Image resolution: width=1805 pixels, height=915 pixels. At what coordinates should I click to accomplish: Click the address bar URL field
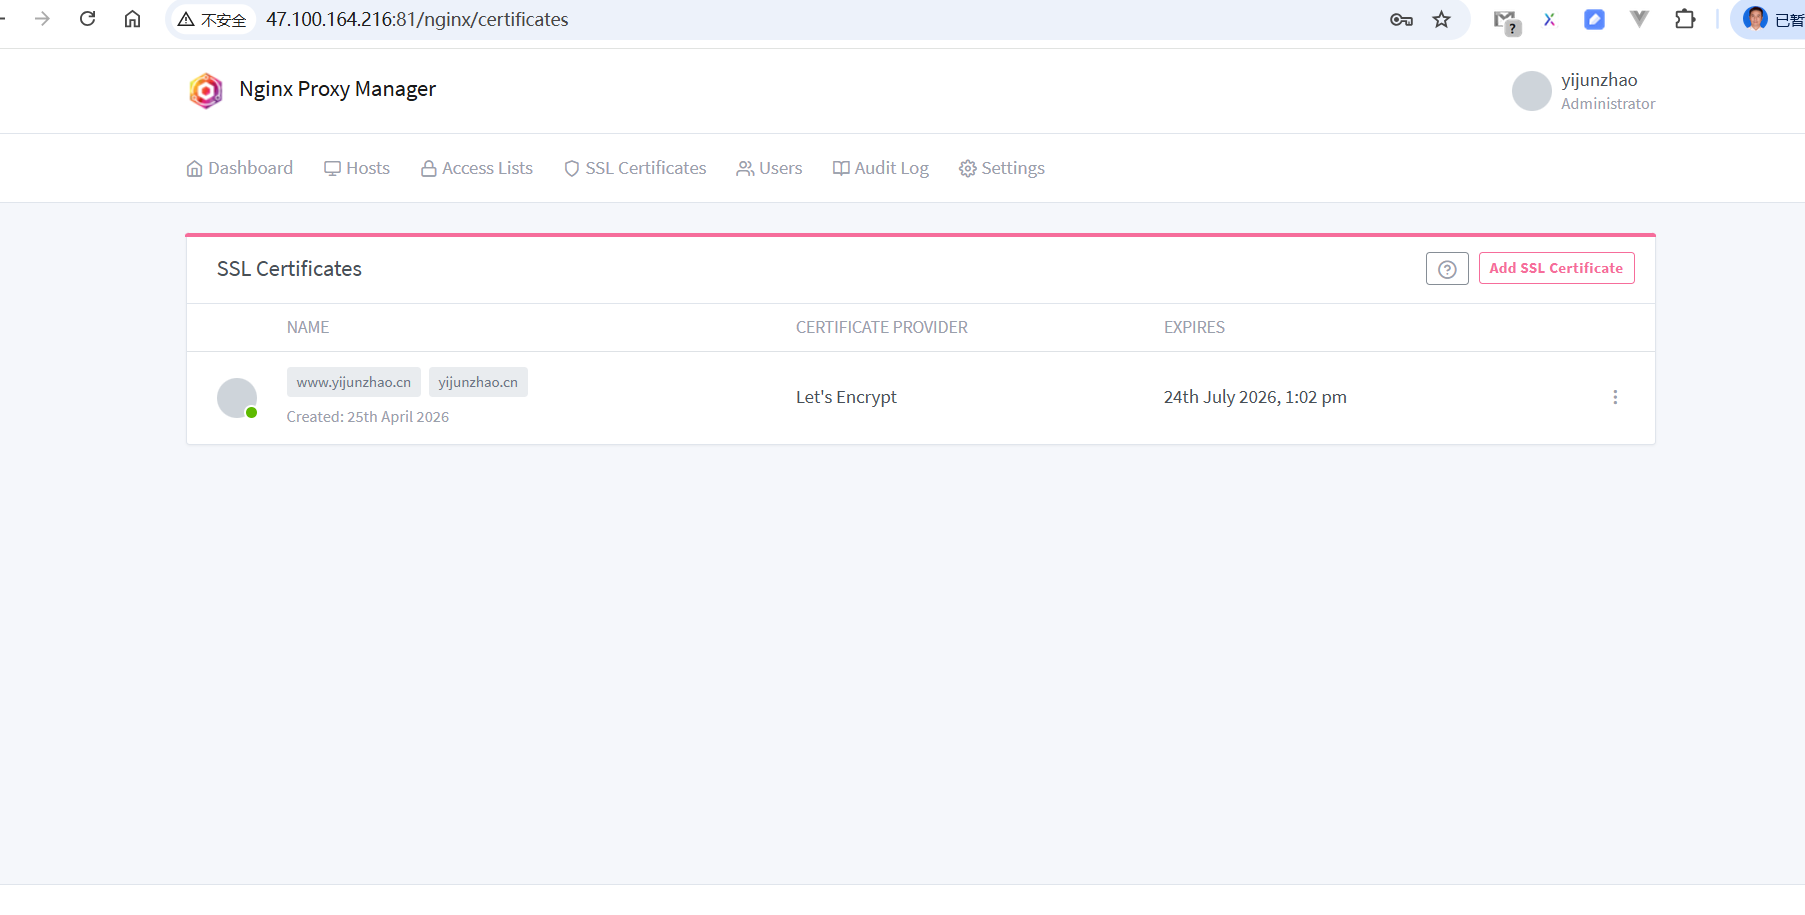coord(700,19)
